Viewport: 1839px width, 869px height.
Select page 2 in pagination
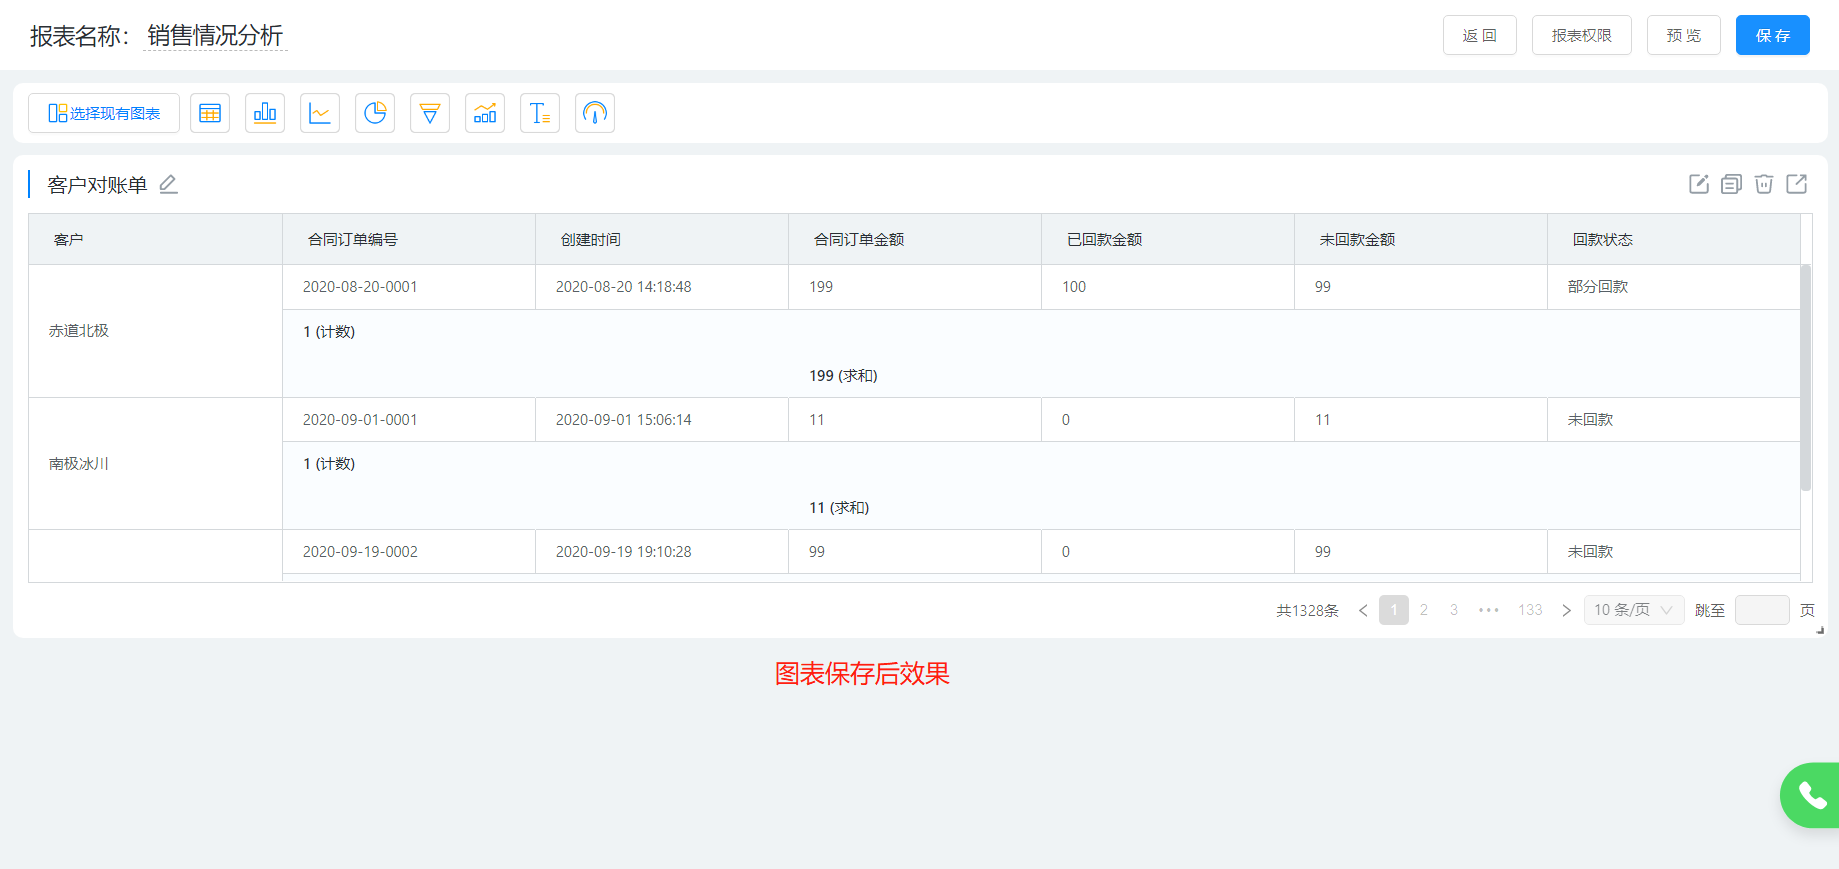(x=1424, y=610)
